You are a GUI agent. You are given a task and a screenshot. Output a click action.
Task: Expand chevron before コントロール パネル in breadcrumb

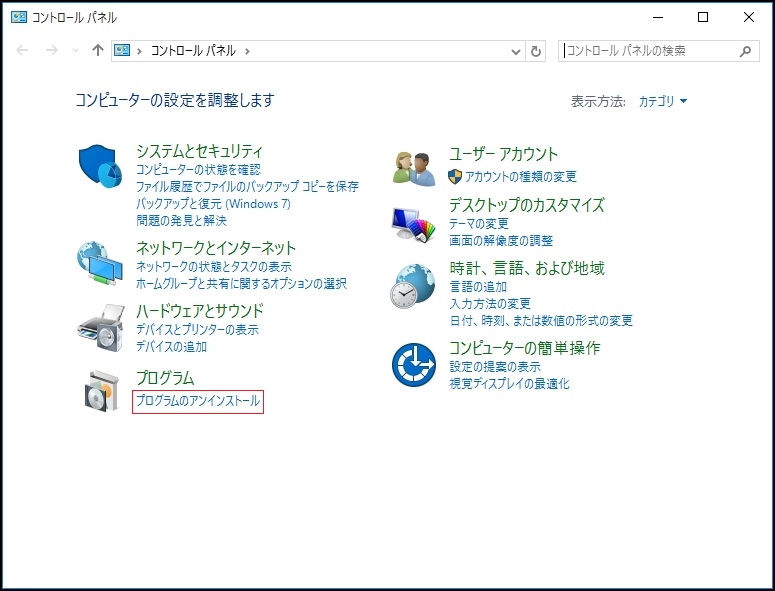tap(139, 51)
